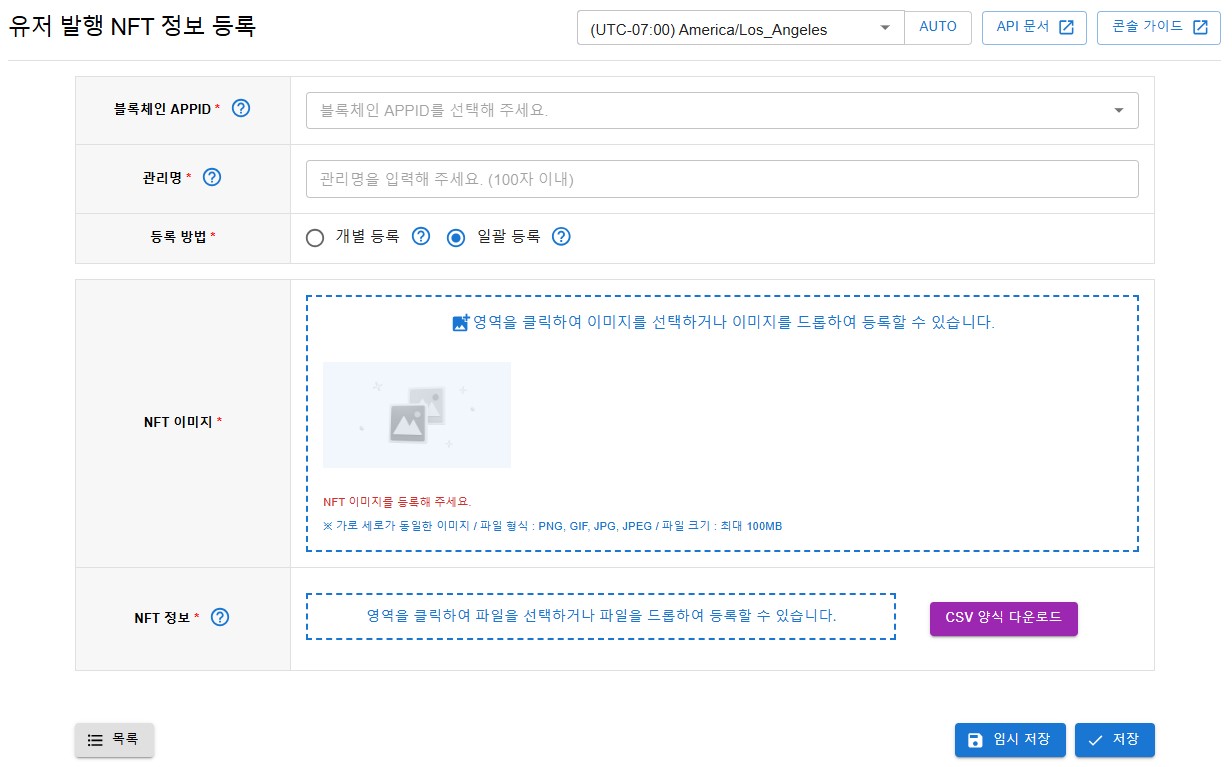Viewport: 1232px width, 767px height.
Task: Click the NFT 정보 file drop area
Action: 601,616
